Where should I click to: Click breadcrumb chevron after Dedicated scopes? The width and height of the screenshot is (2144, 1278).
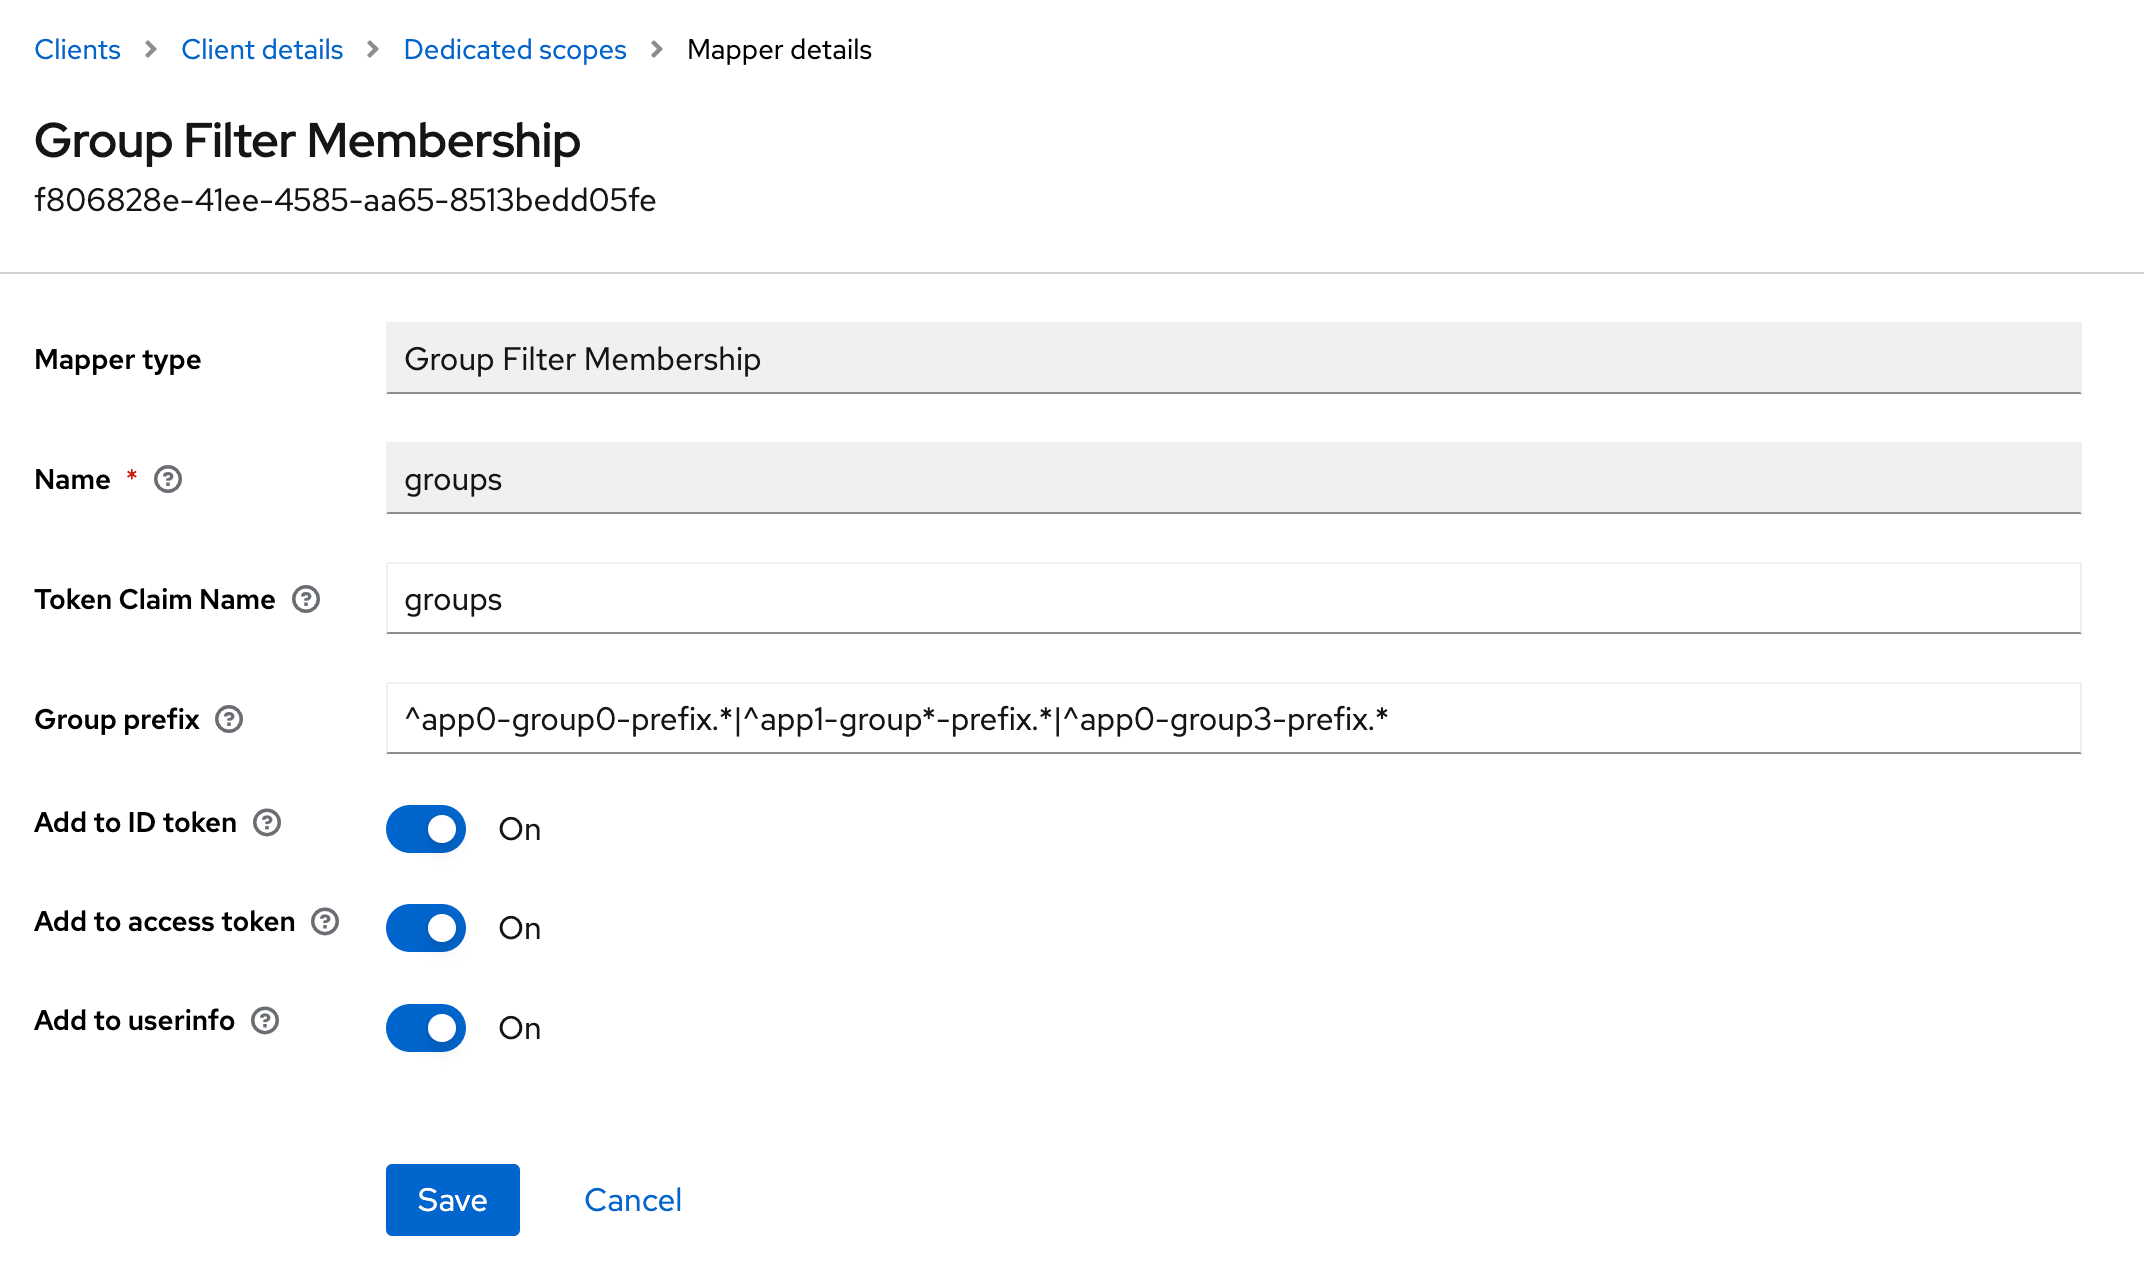point(657,50)
